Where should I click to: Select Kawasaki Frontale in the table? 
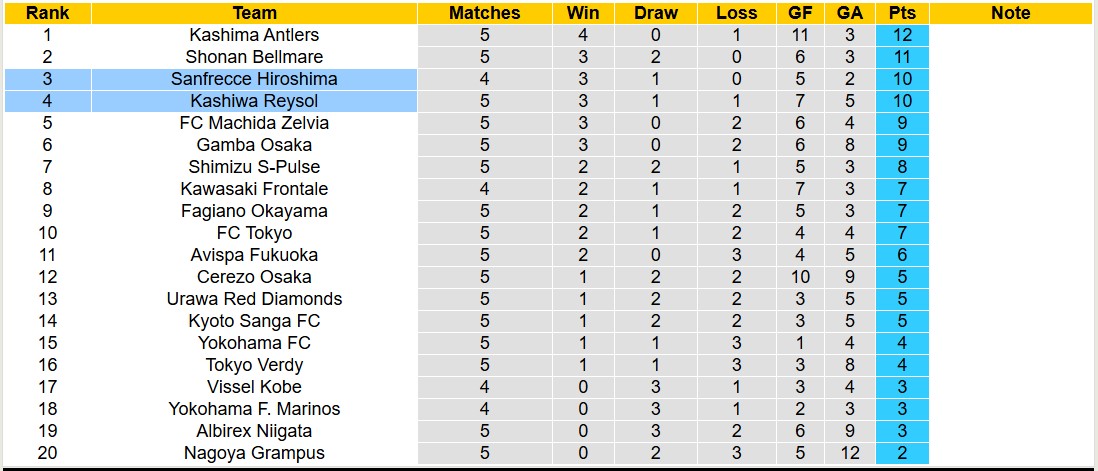point(254,189)
